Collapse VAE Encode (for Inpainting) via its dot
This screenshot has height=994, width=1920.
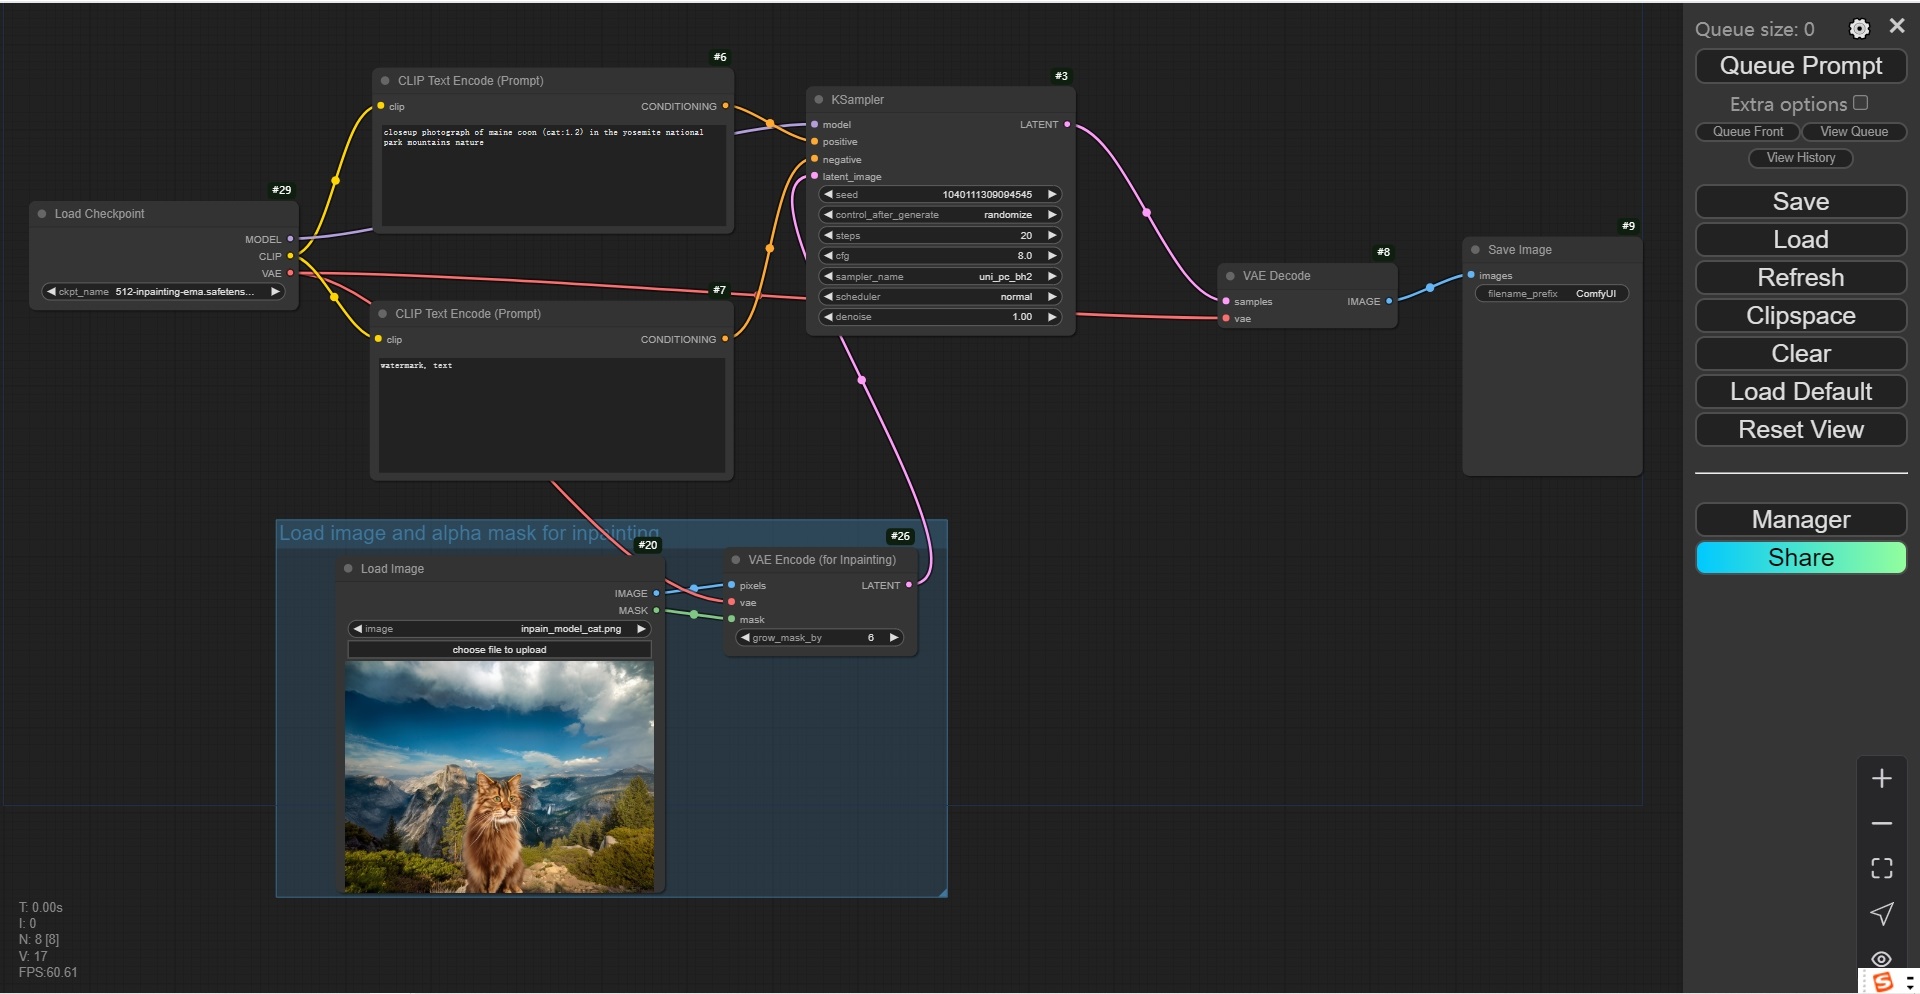click(736, 560)
